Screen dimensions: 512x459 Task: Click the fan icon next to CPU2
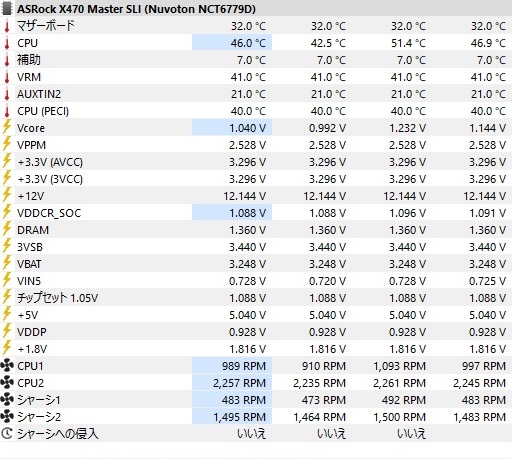pos(7,383)
